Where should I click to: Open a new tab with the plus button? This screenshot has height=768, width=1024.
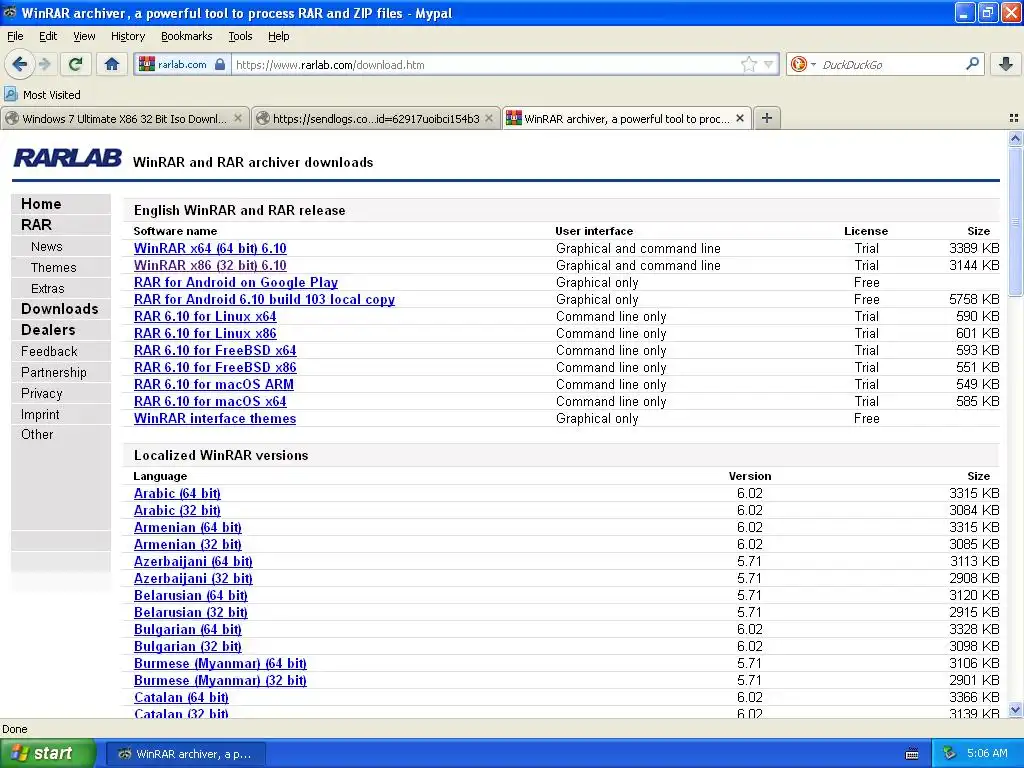[767, 118]
